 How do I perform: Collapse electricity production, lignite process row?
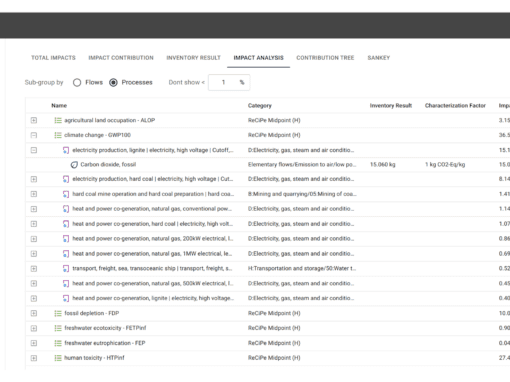34,150
